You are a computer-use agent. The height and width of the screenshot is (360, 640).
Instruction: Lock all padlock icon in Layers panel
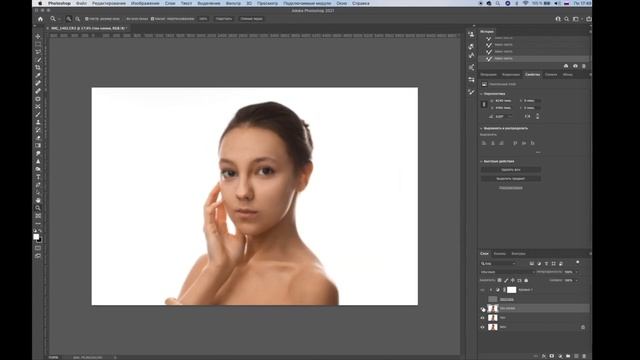click(526, 280)
